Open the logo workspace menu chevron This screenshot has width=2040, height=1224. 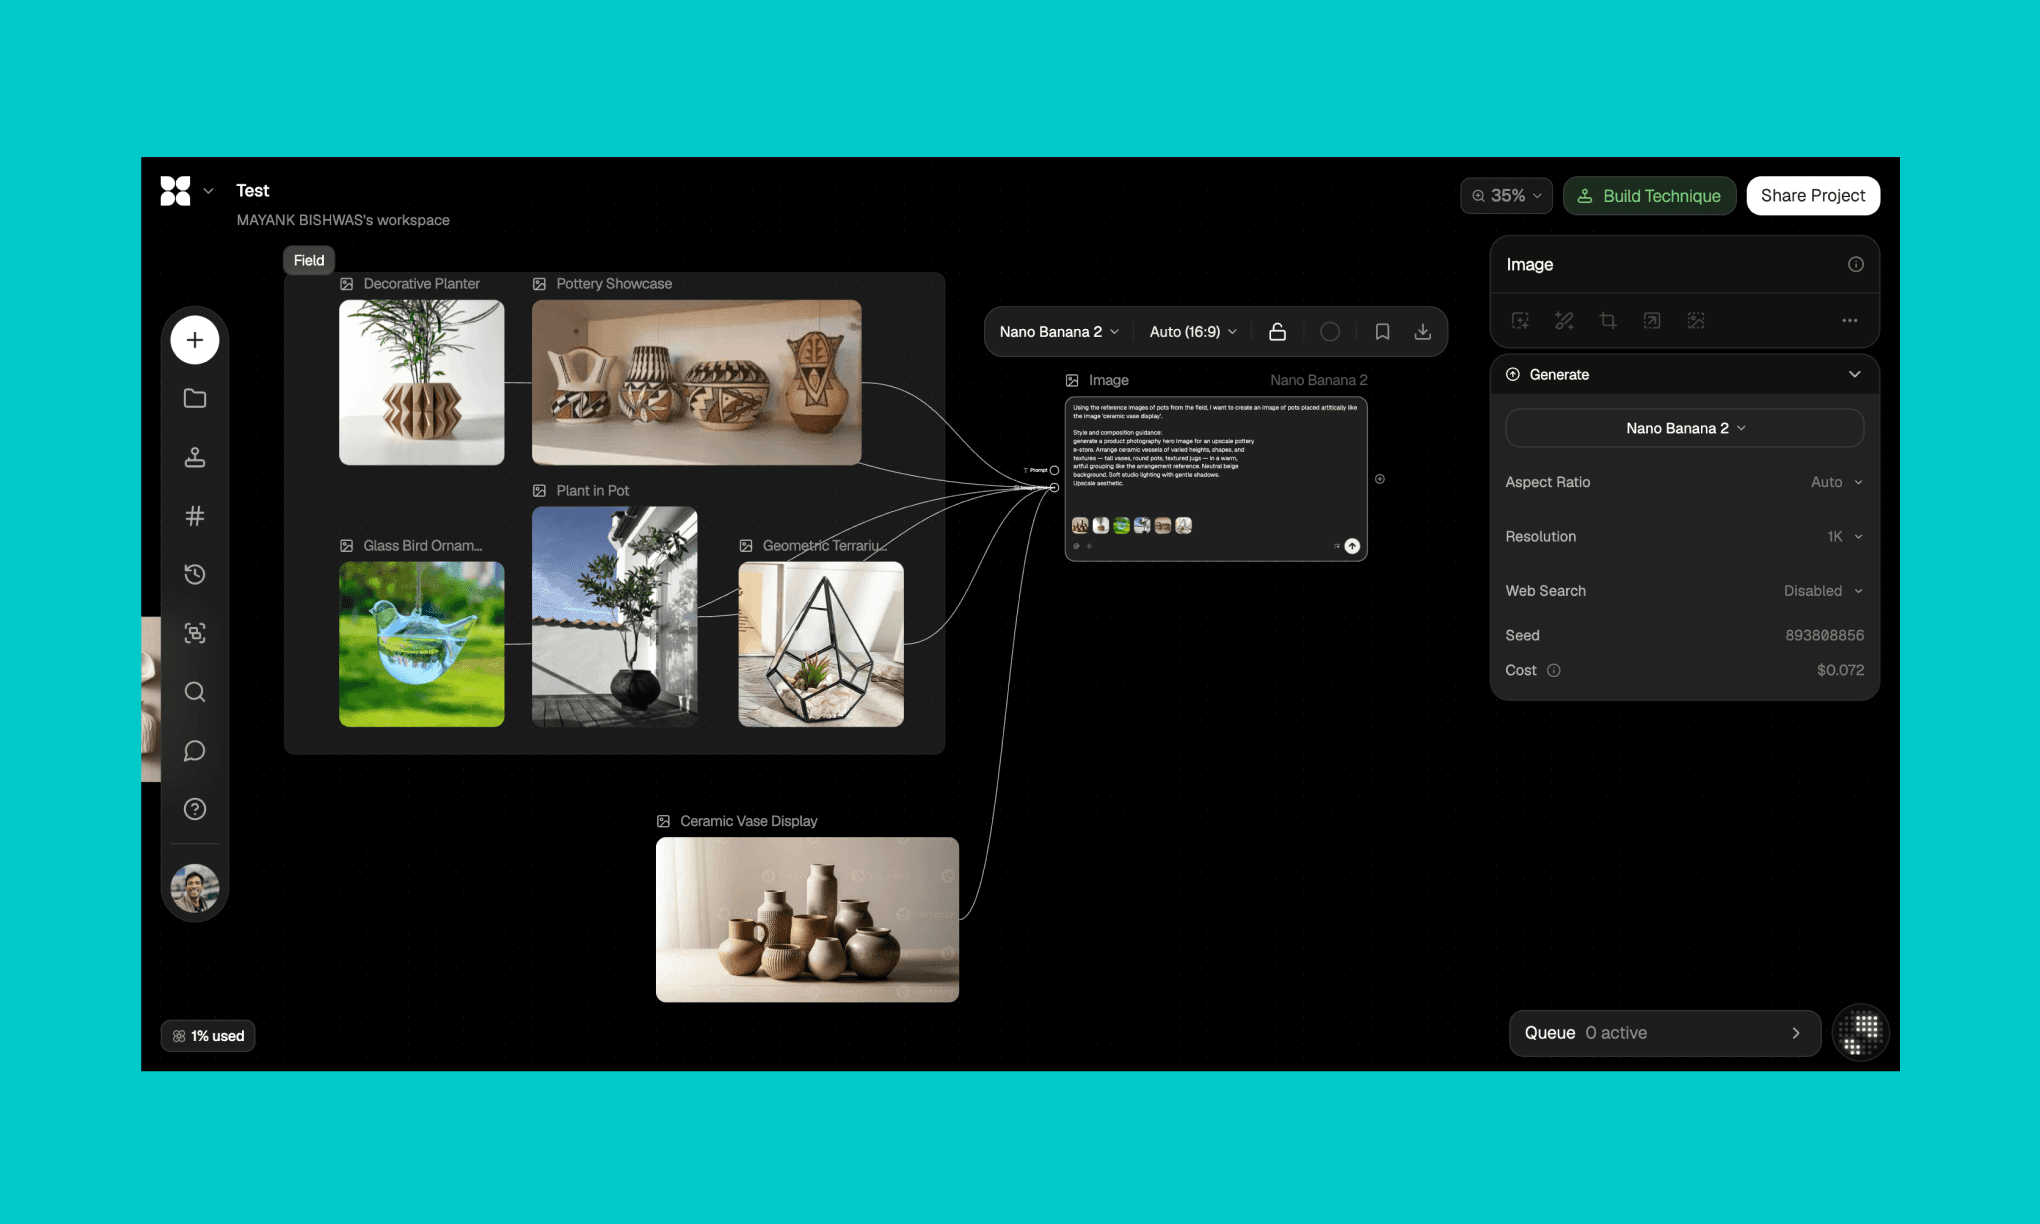(208, 191)
